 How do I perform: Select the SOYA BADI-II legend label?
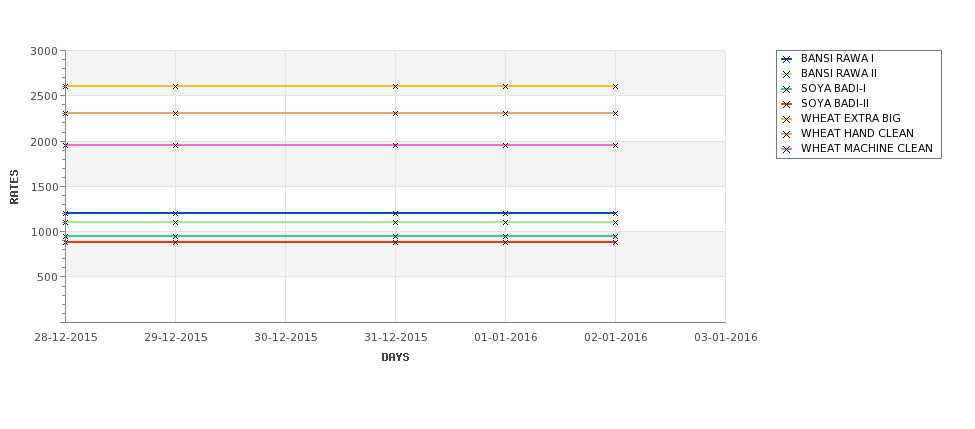point(835,103)
